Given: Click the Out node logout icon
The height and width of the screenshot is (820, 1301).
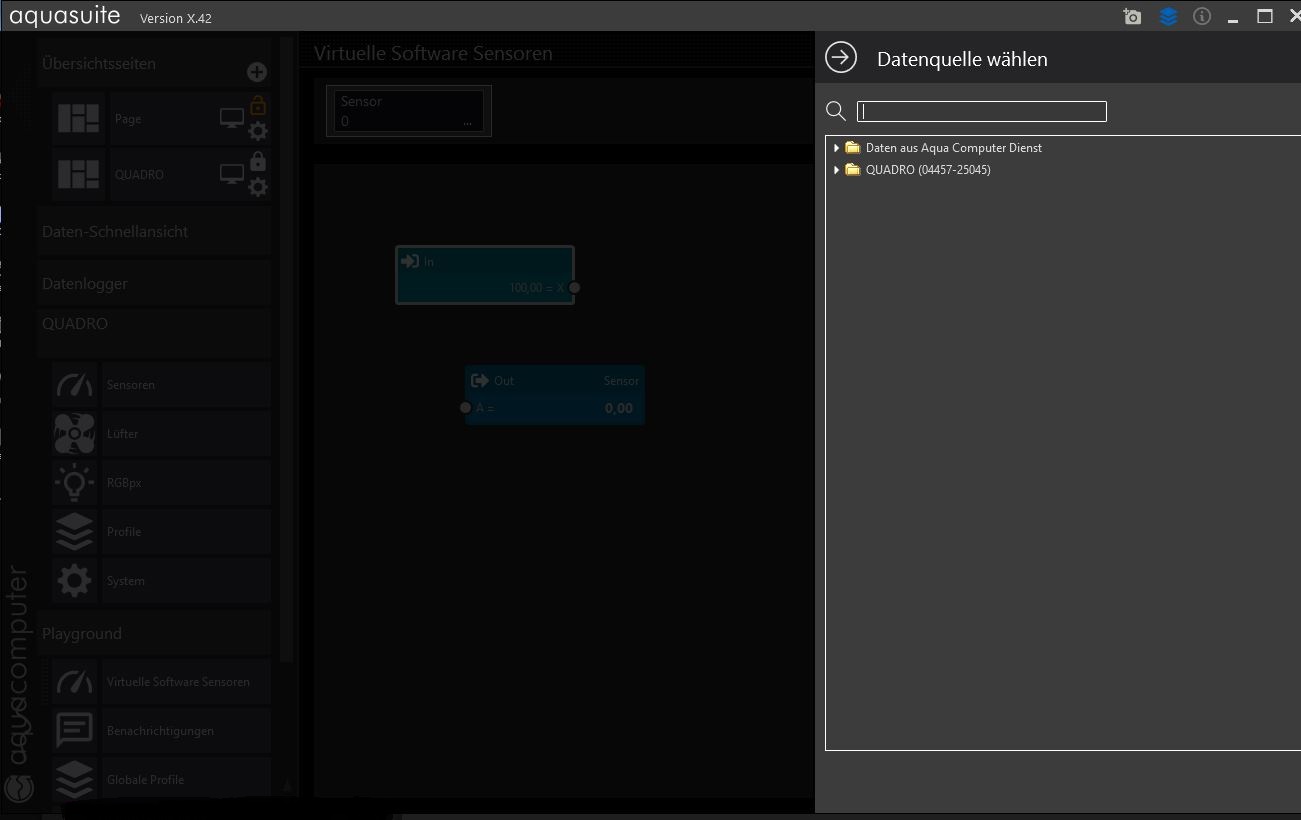Looking at the screenshot, I should (480, 380).
